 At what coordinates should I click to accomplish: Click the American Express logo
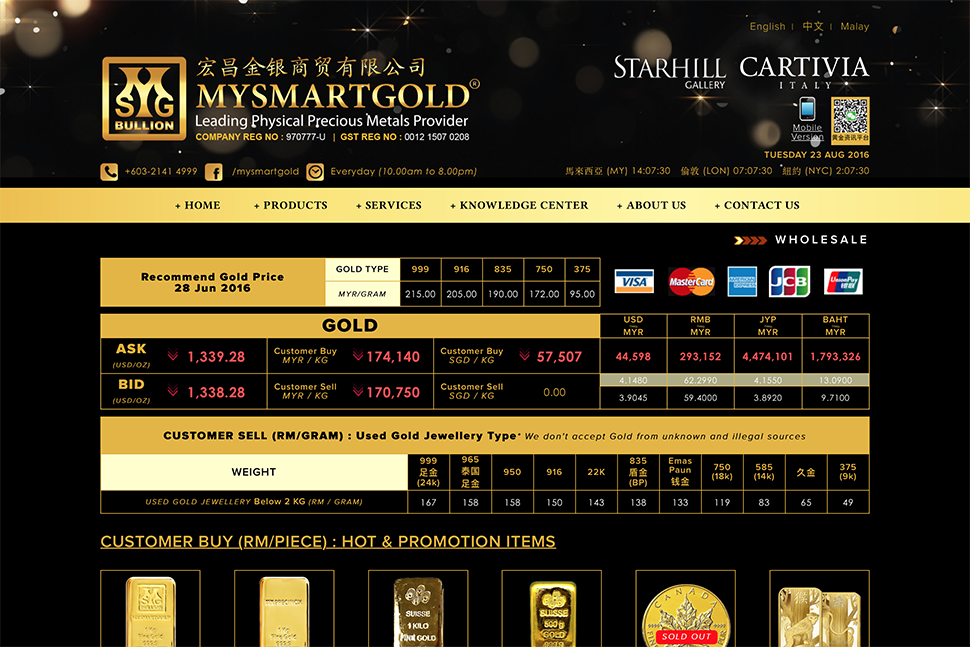(x=742, y=282)
